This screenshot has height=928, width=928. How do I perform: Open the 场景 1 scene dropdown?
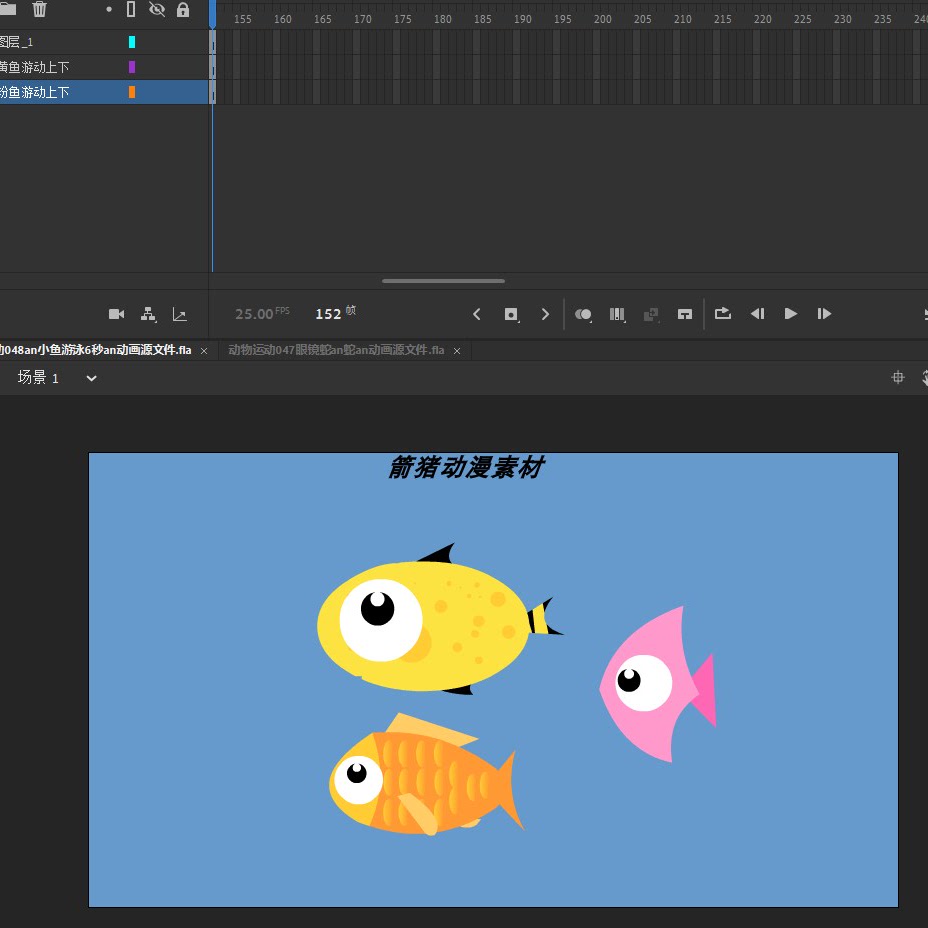coord(91,378)
